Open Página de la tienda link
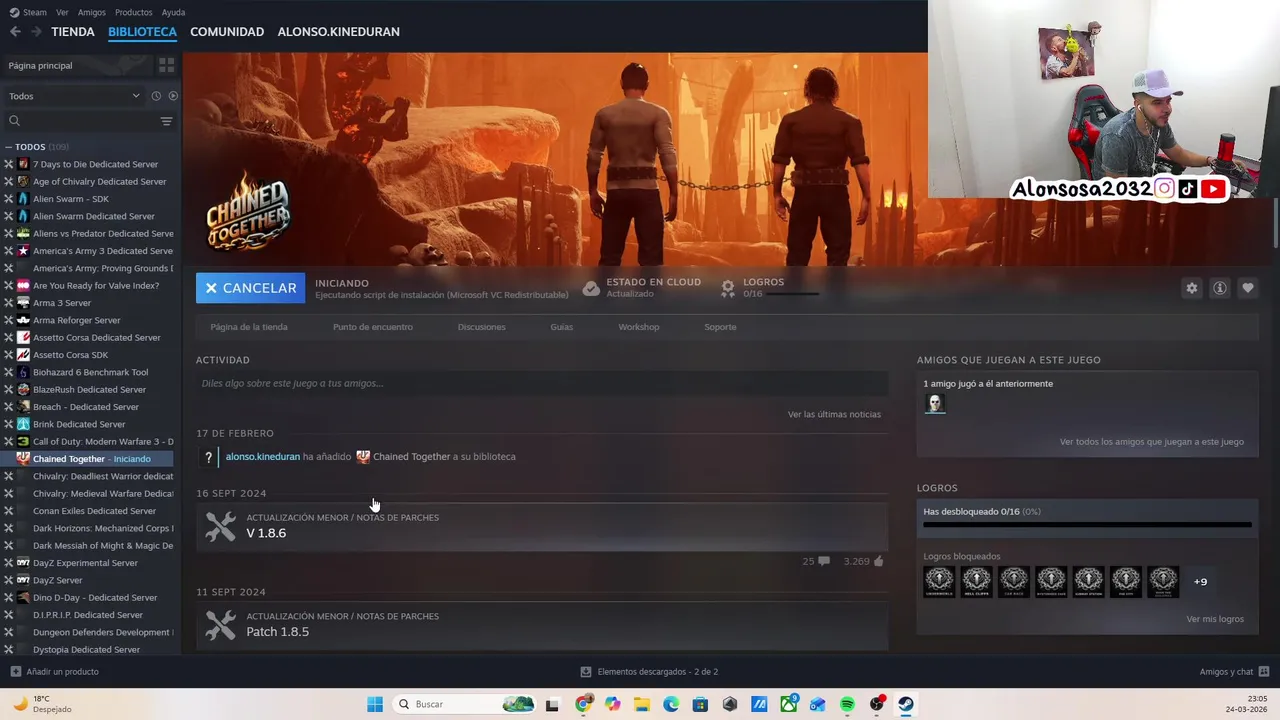The width and height of the screenshot is (1280, 720). pyautogui.click(x=249, y=327)
